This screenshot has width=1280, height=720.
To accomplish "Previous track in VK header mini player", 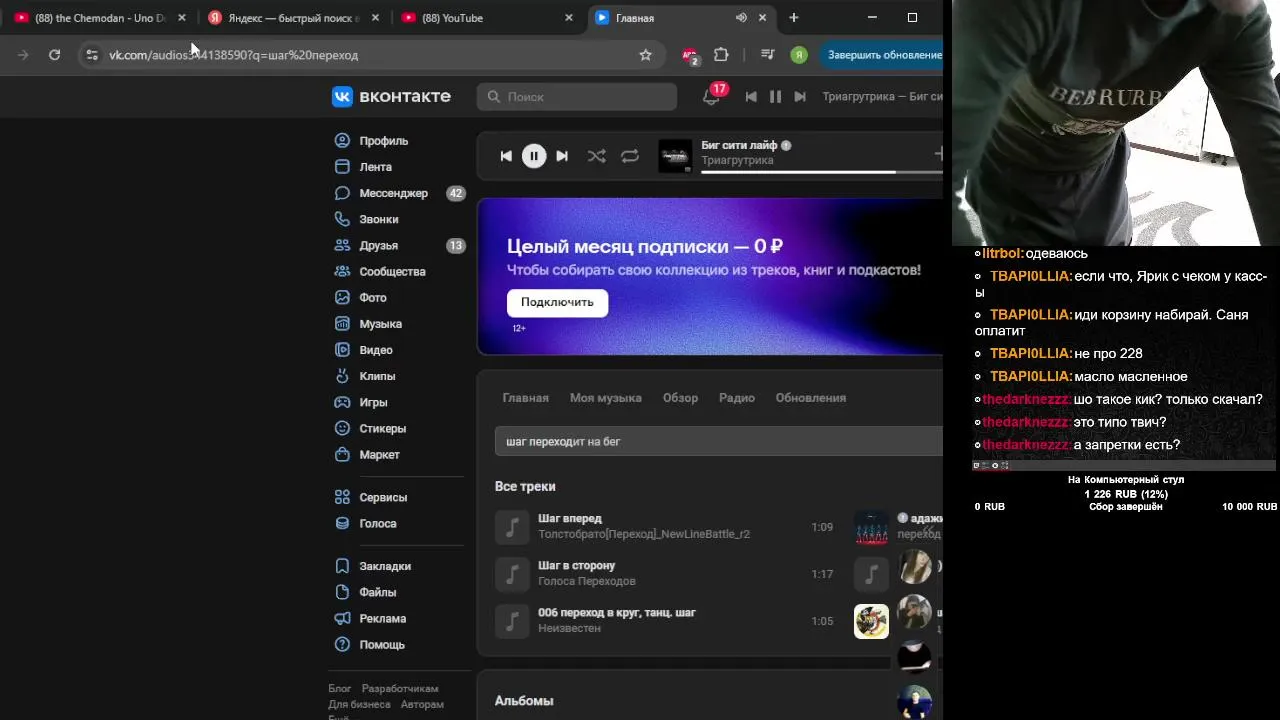I will coord(751,97).
